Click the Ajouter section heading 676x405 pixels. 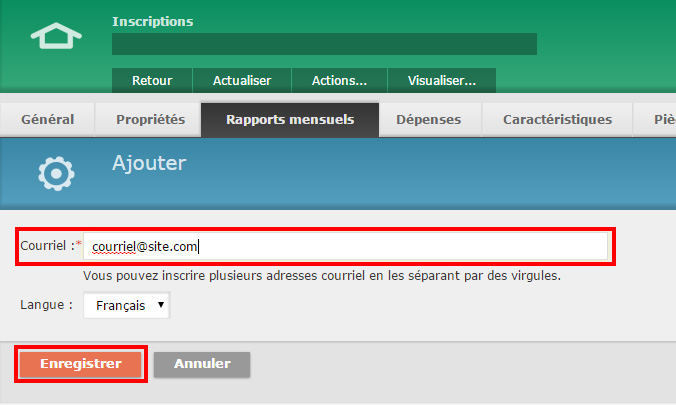(x=149, y=162)
